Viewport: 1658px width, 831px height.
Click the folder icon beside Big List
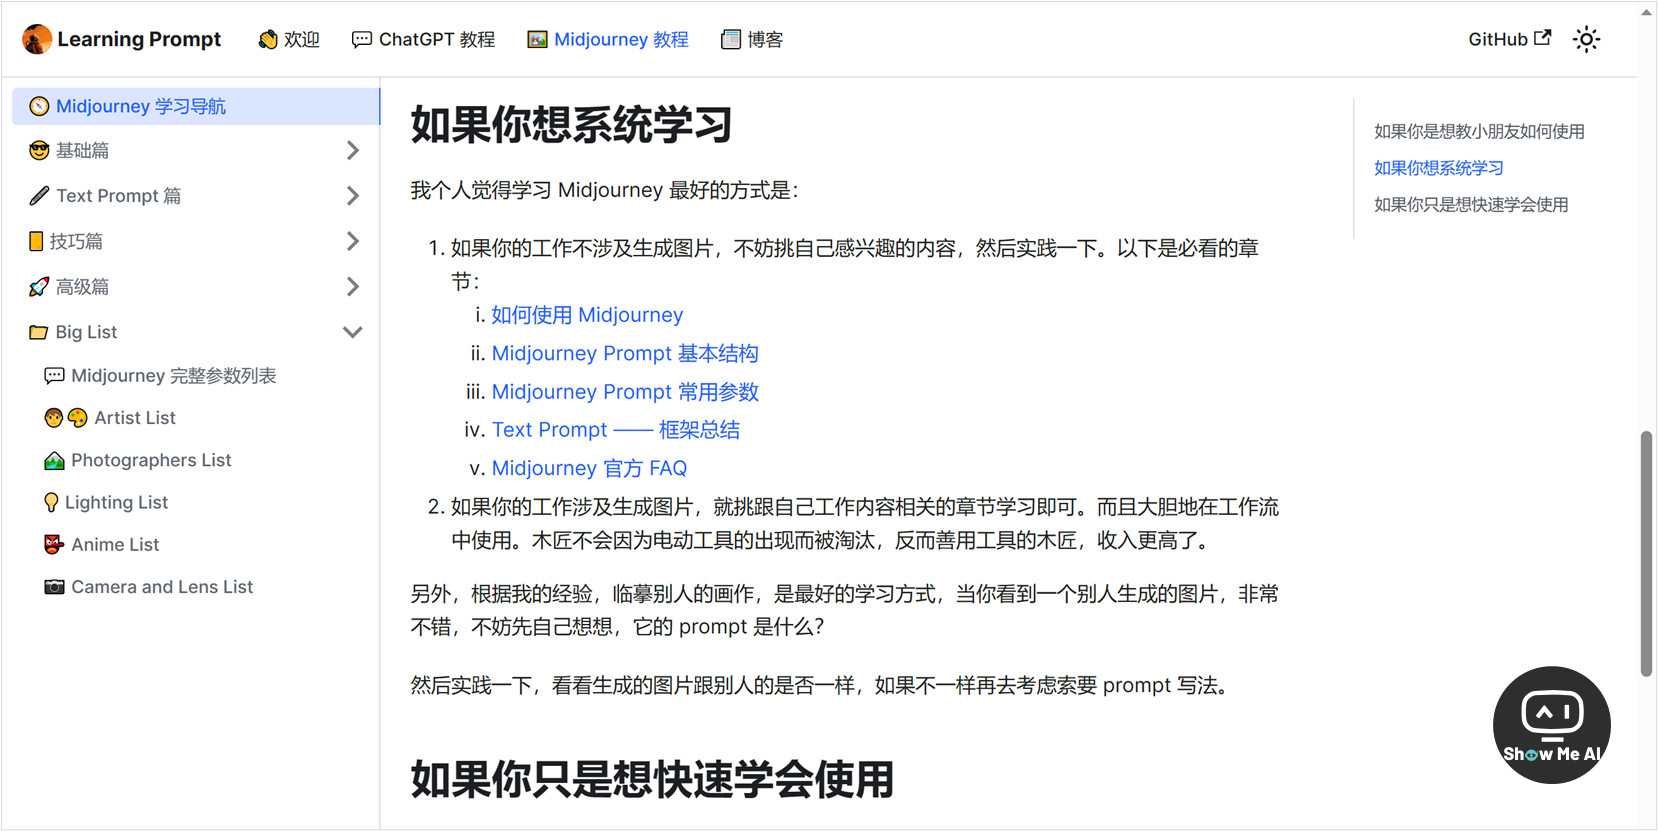pyautogui.click(x=39, y=332)
